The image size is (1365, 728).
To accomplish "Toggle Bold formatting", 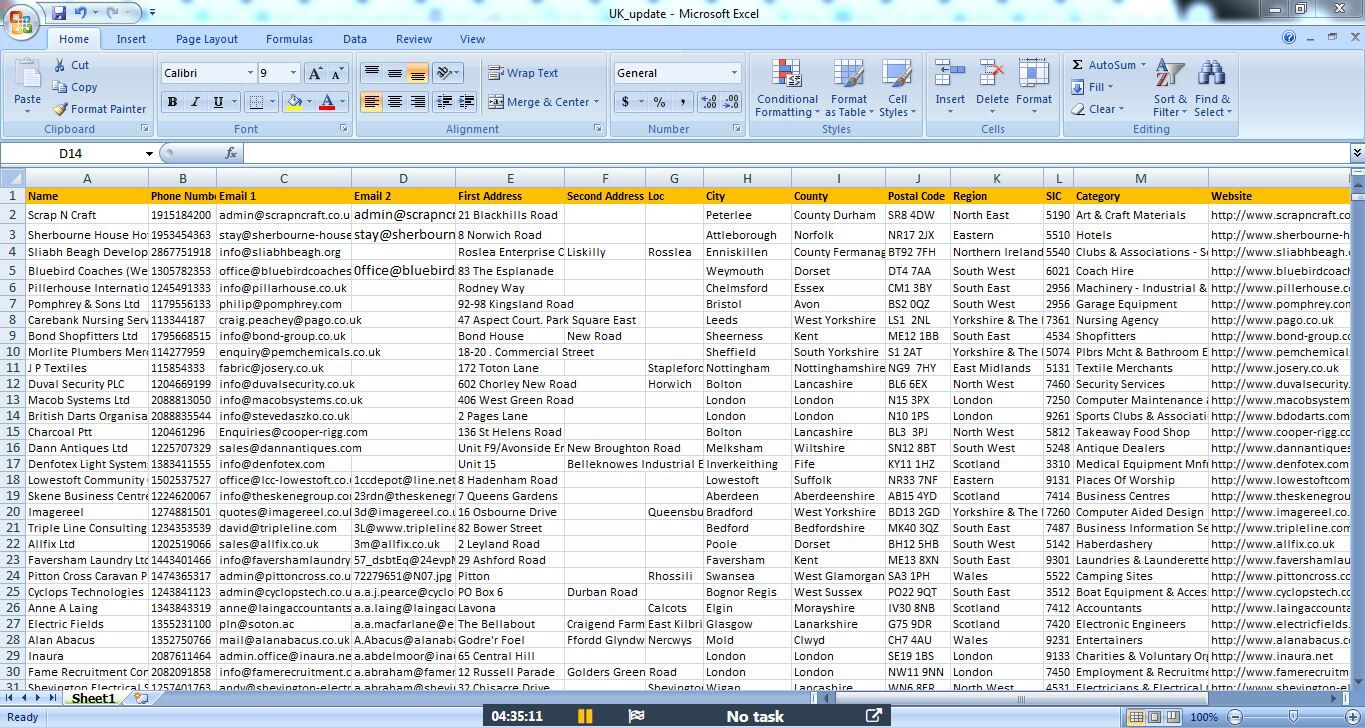I will (172, 102).
